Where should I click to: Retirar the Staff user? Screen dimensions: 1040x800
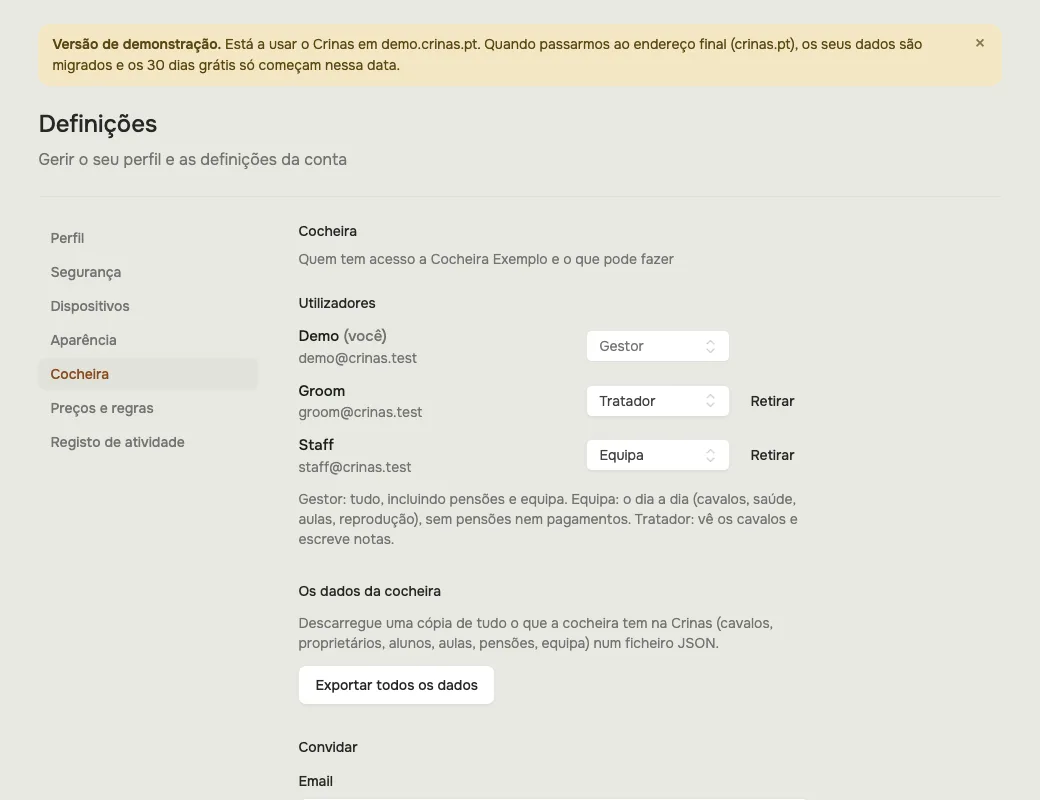772,456
